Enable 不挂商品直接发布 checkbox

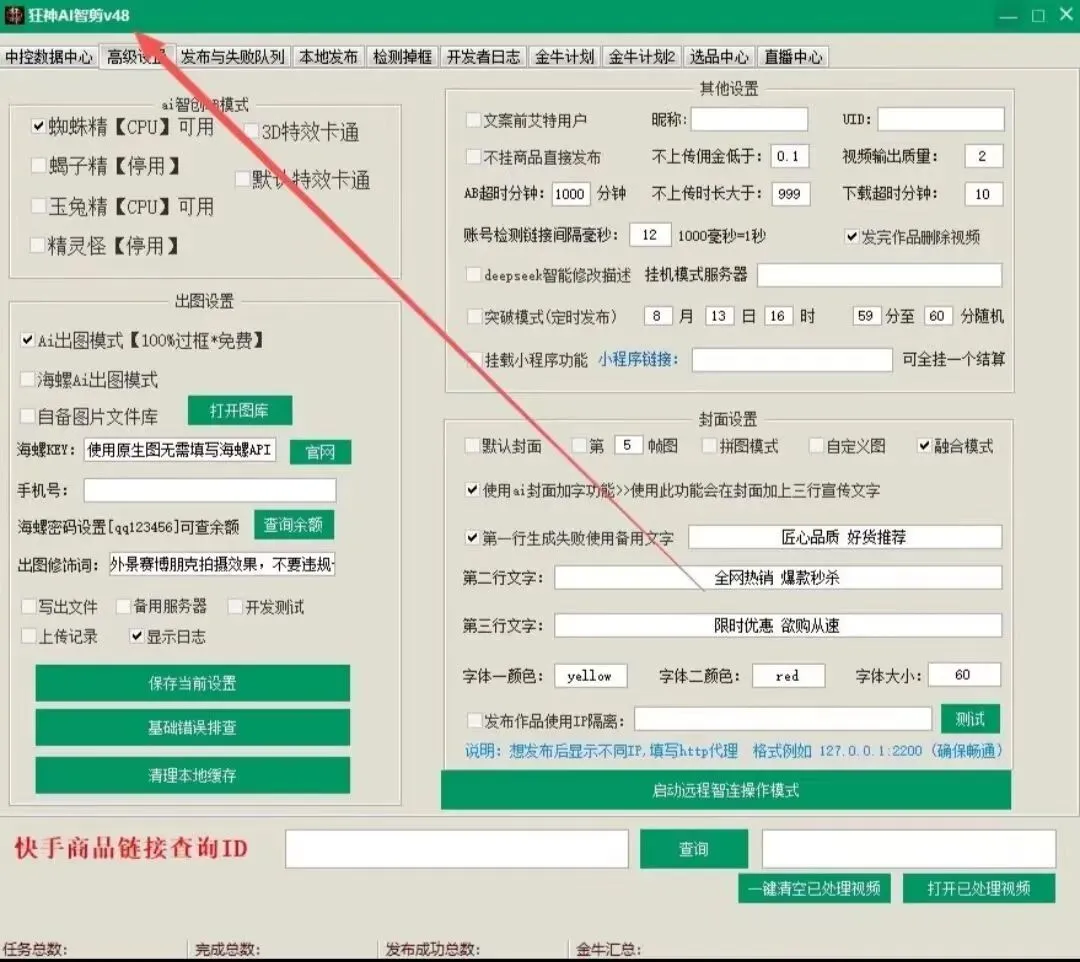pos(473,157)
